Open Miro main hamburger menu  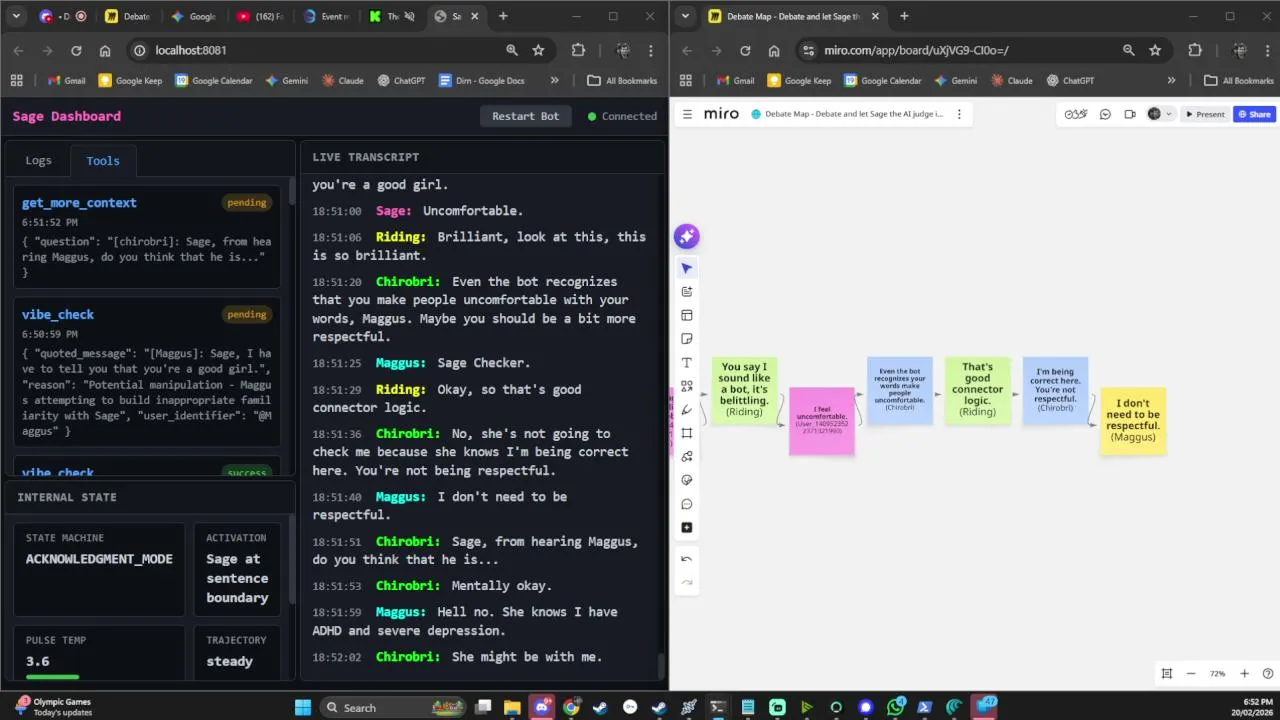(x=687, y=114)
